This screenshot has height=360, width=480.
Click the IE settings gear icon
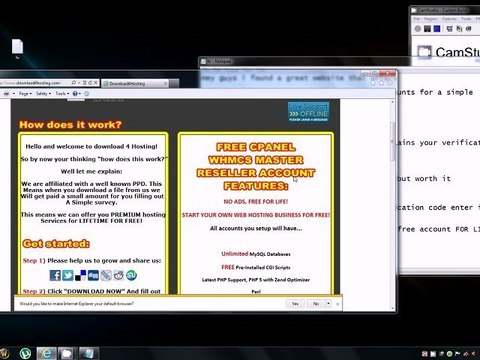click(389, 83)
